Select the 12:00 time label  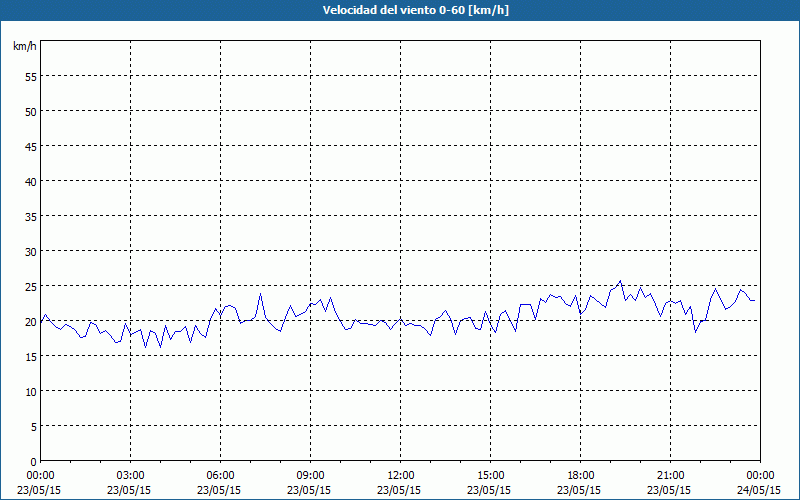[401, 476]
